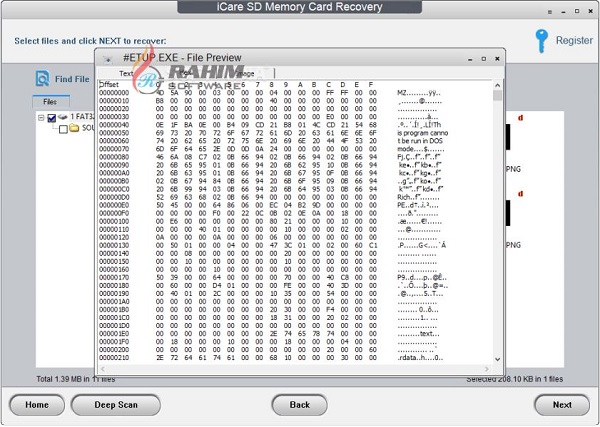600x427 pixels.
Task: Click the lower PNG label in main window
Action: tap(513, 245)
